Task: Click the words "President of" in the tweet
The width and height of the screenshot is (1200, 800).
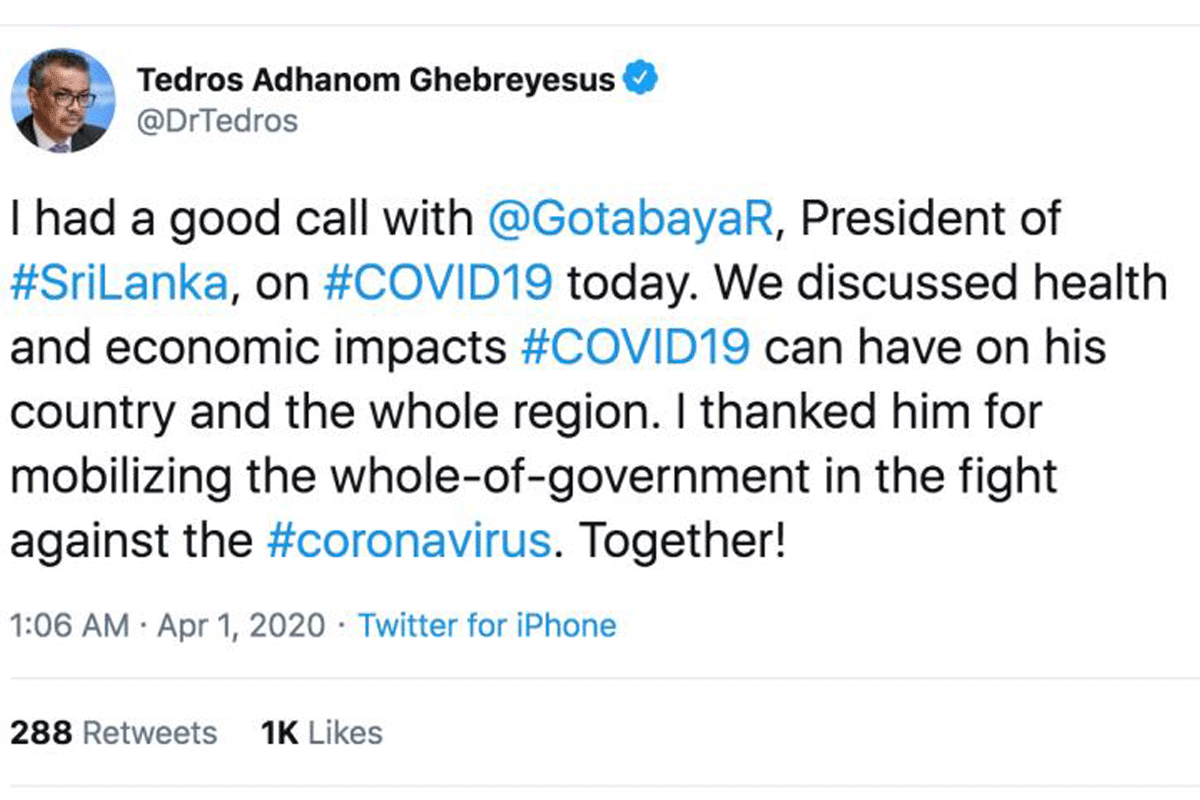Action: coord(930,219)
